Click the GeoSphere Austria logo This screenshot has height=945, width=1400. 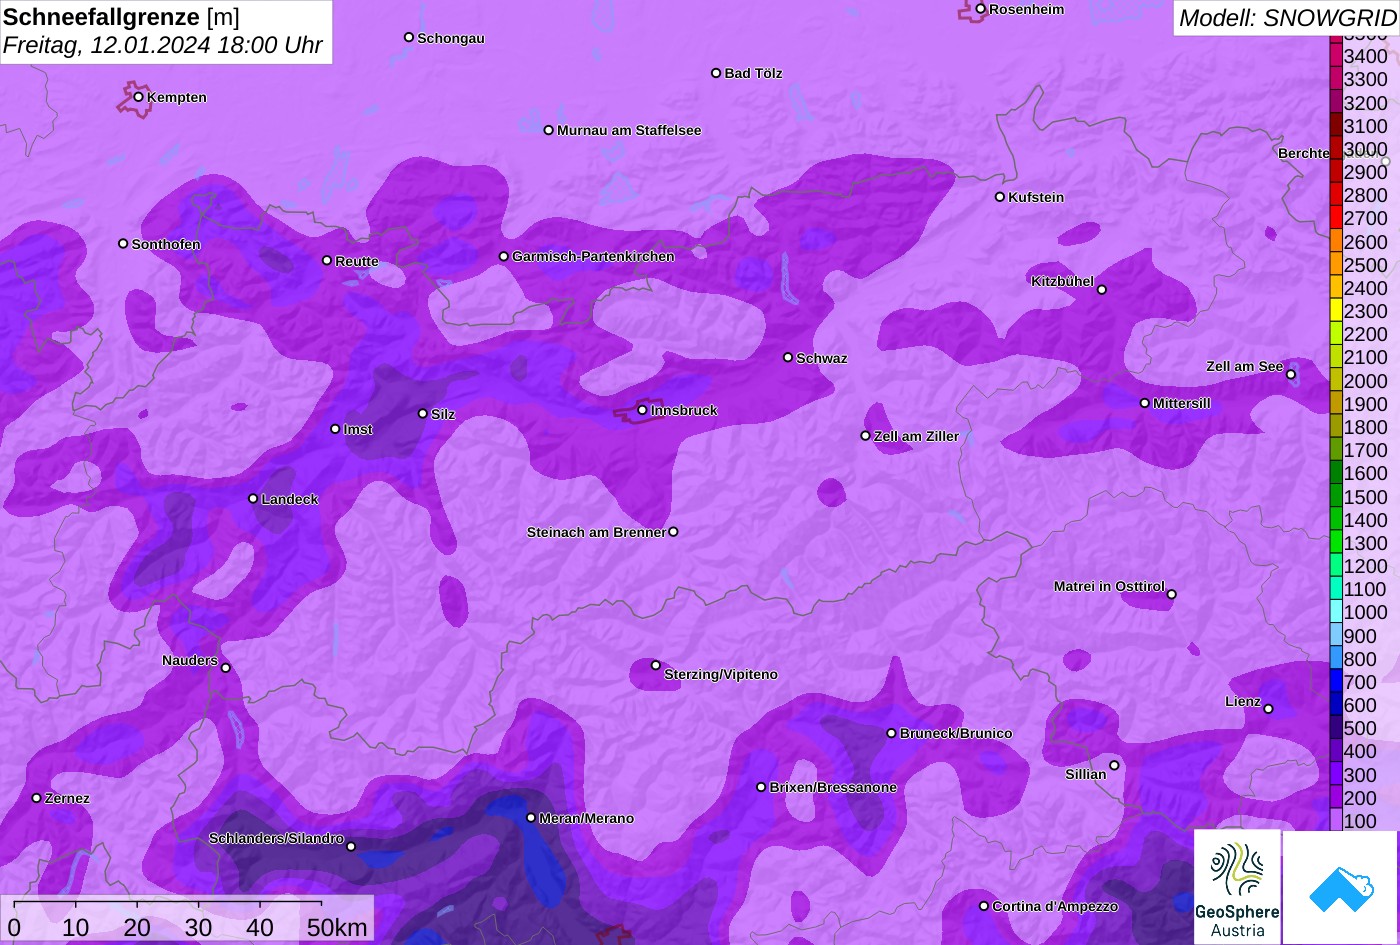pyautogui.click(x=1237, y=886)
